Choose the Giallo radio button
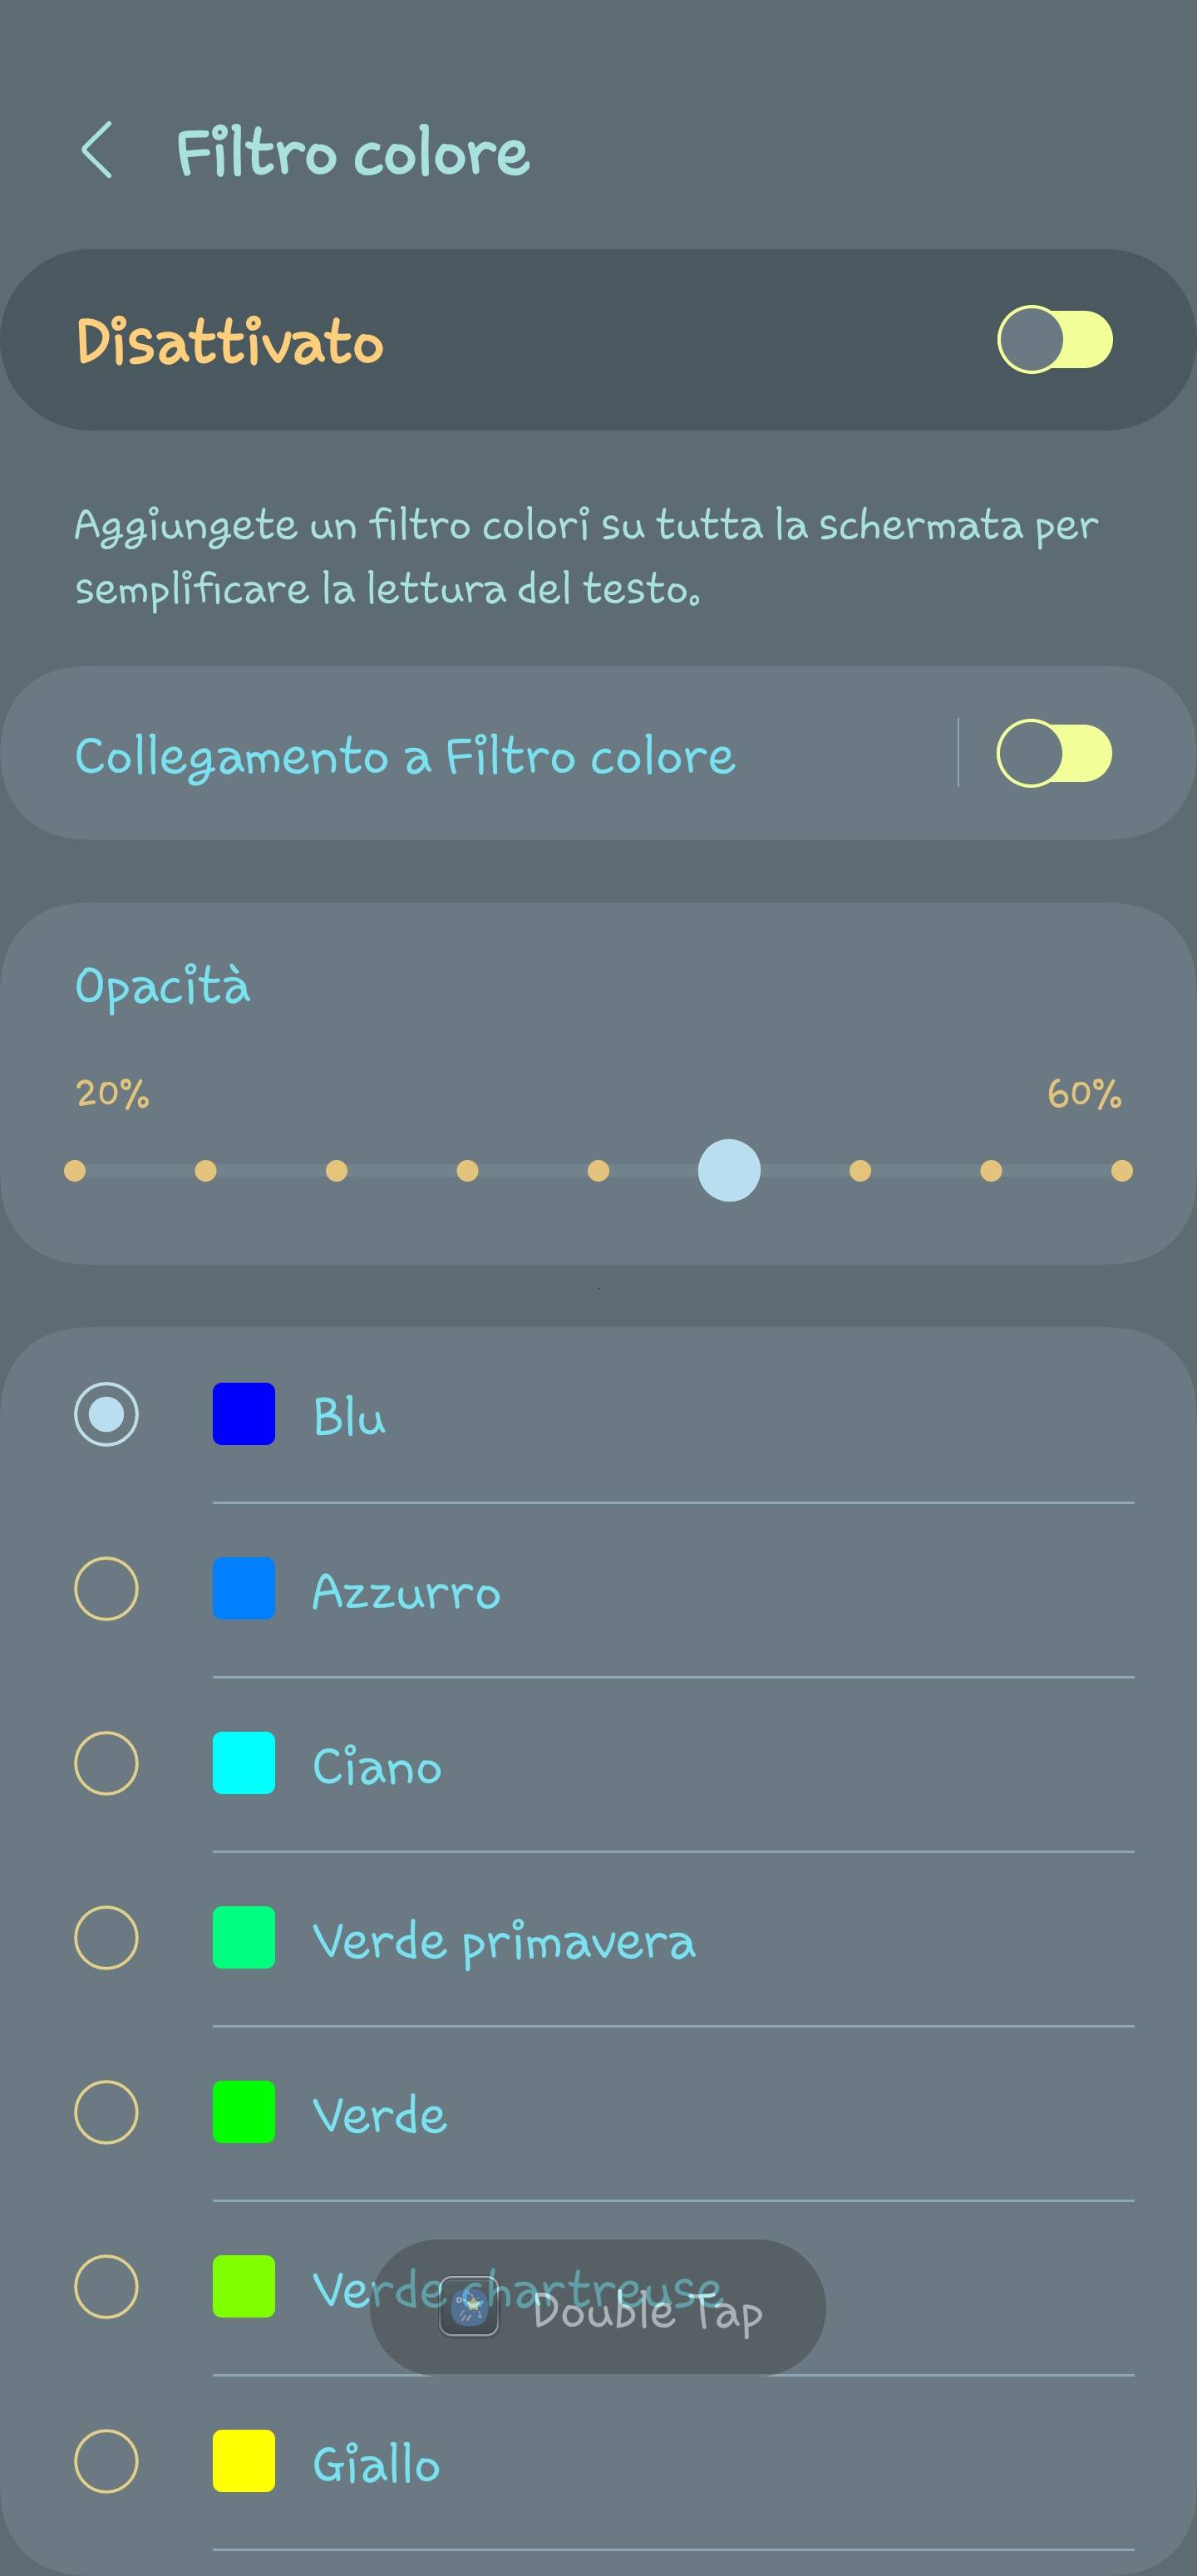Image resolution: width=1197 pixels, height=2576 pixels. point(106,2461)
